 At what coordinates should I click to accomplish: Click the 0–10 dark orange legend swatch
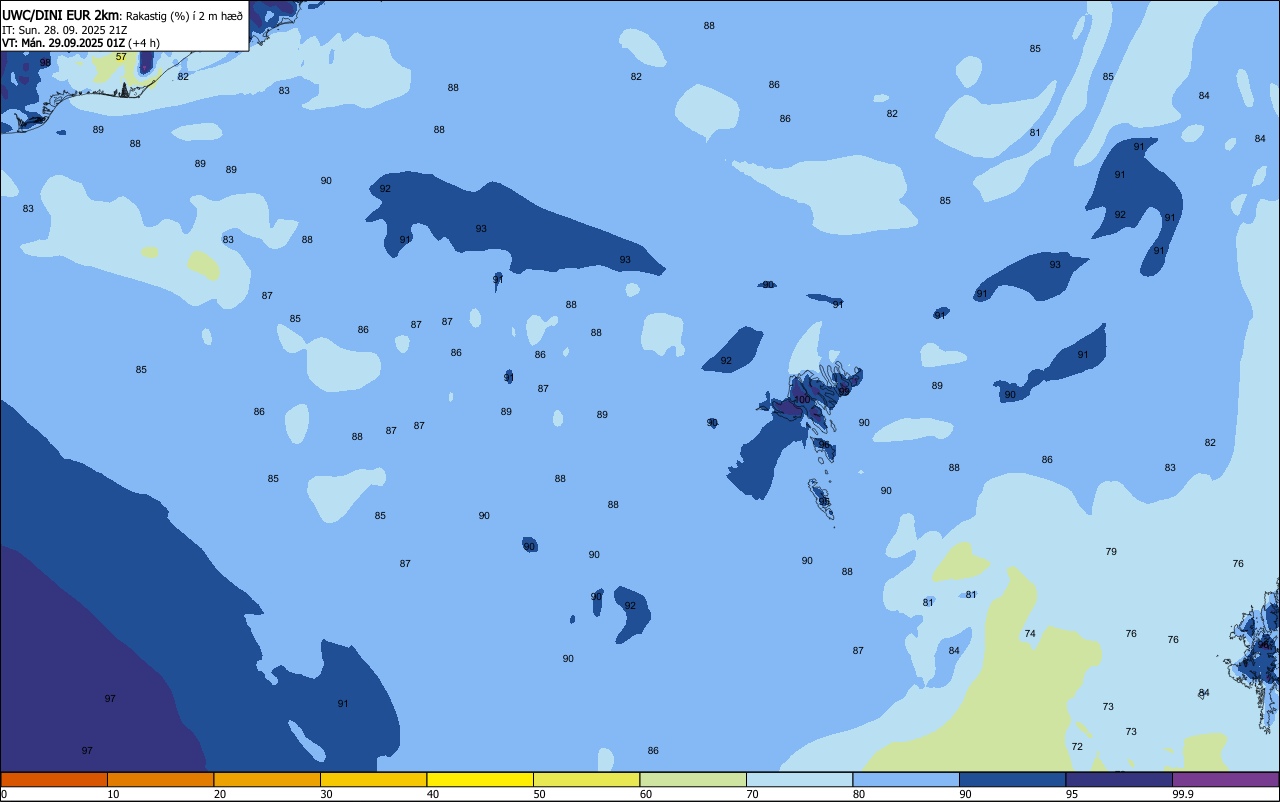54,779
